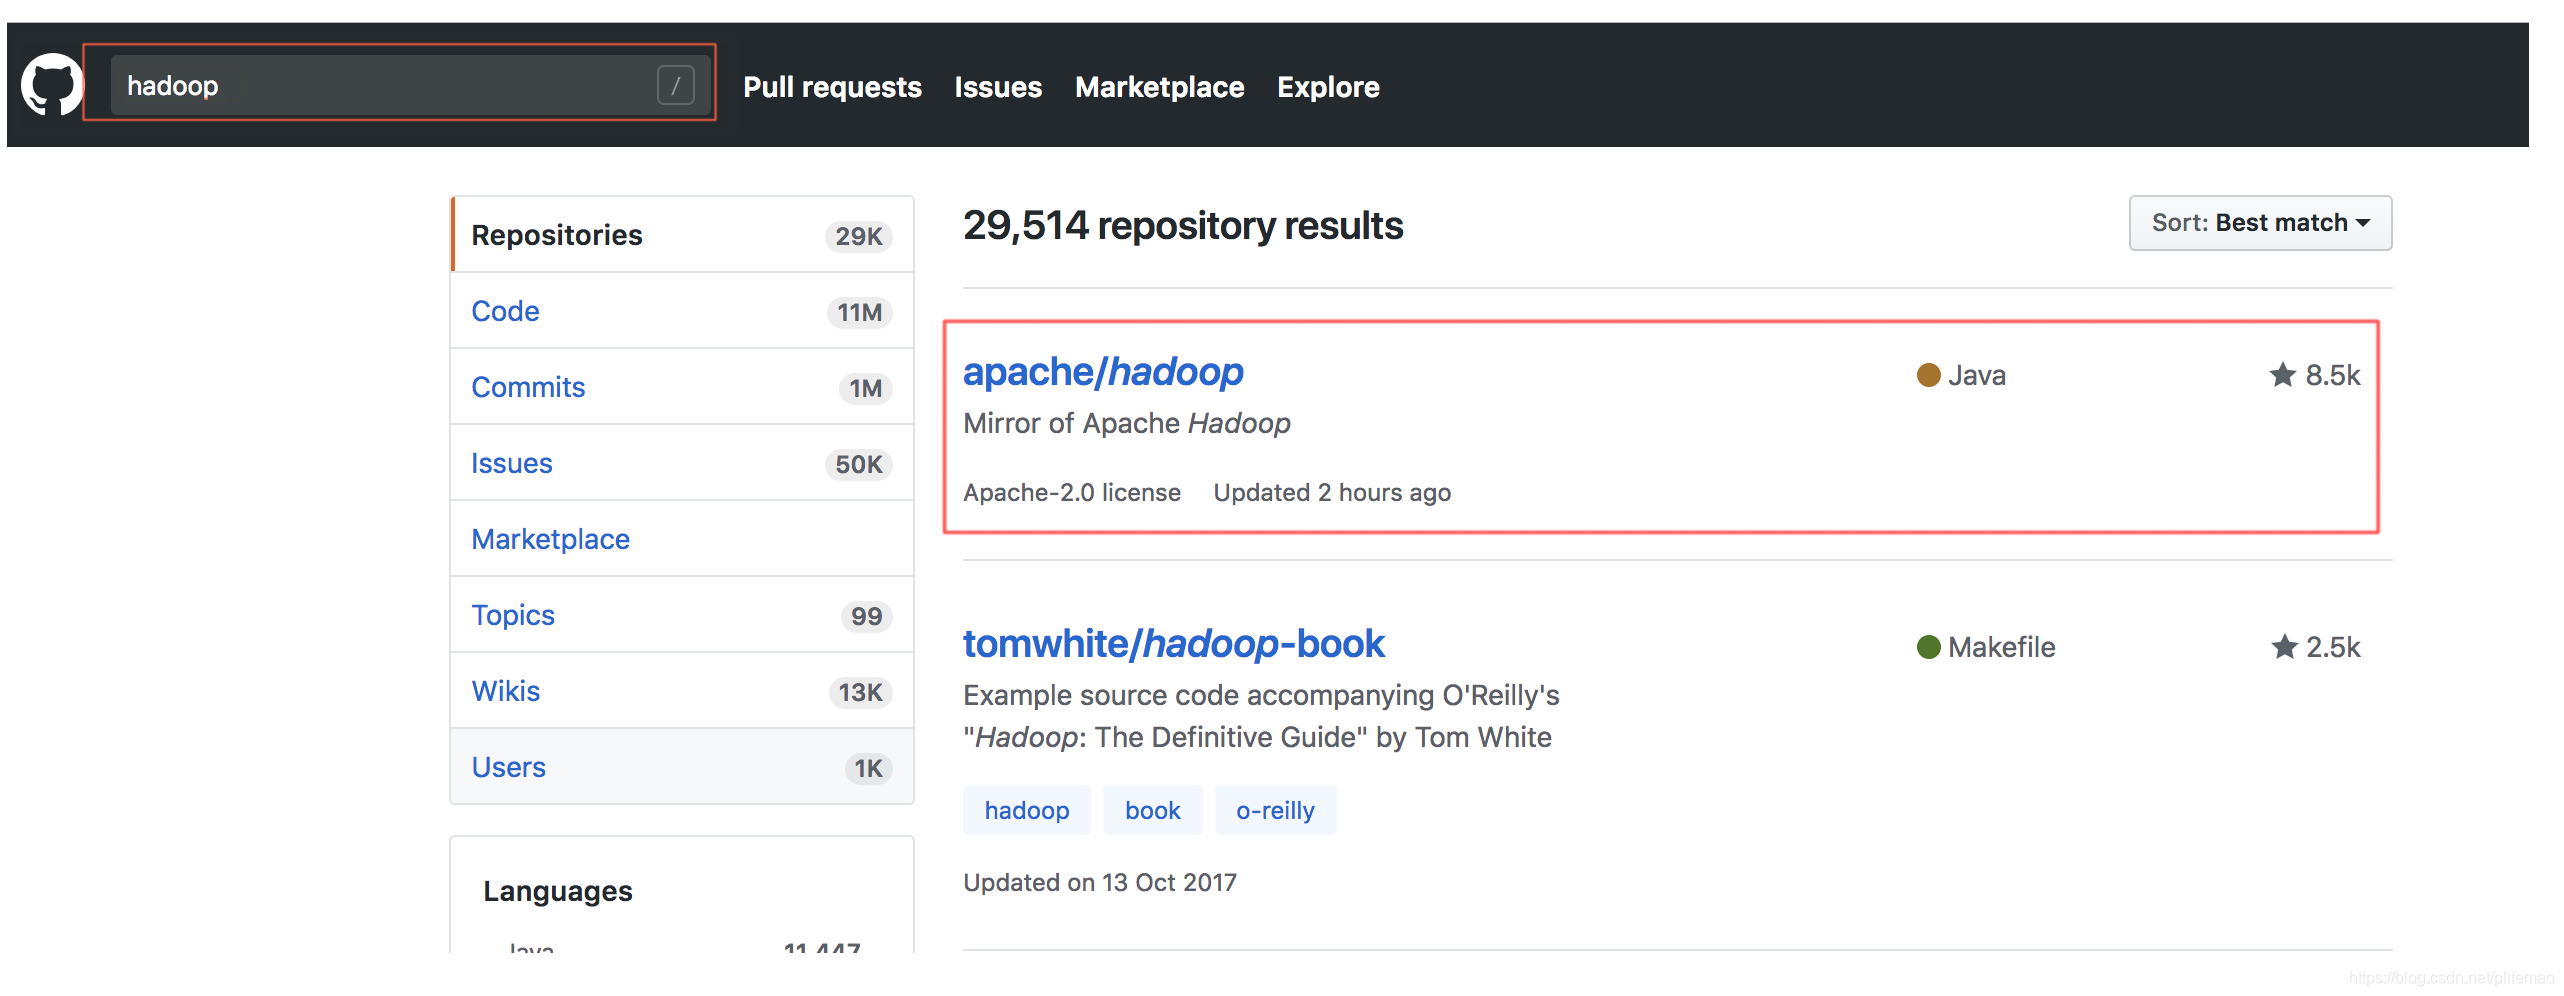Click the Languages section heading
Viewport: 2564px width, 996px height.
pyautogui.click(x=558, y=891)
